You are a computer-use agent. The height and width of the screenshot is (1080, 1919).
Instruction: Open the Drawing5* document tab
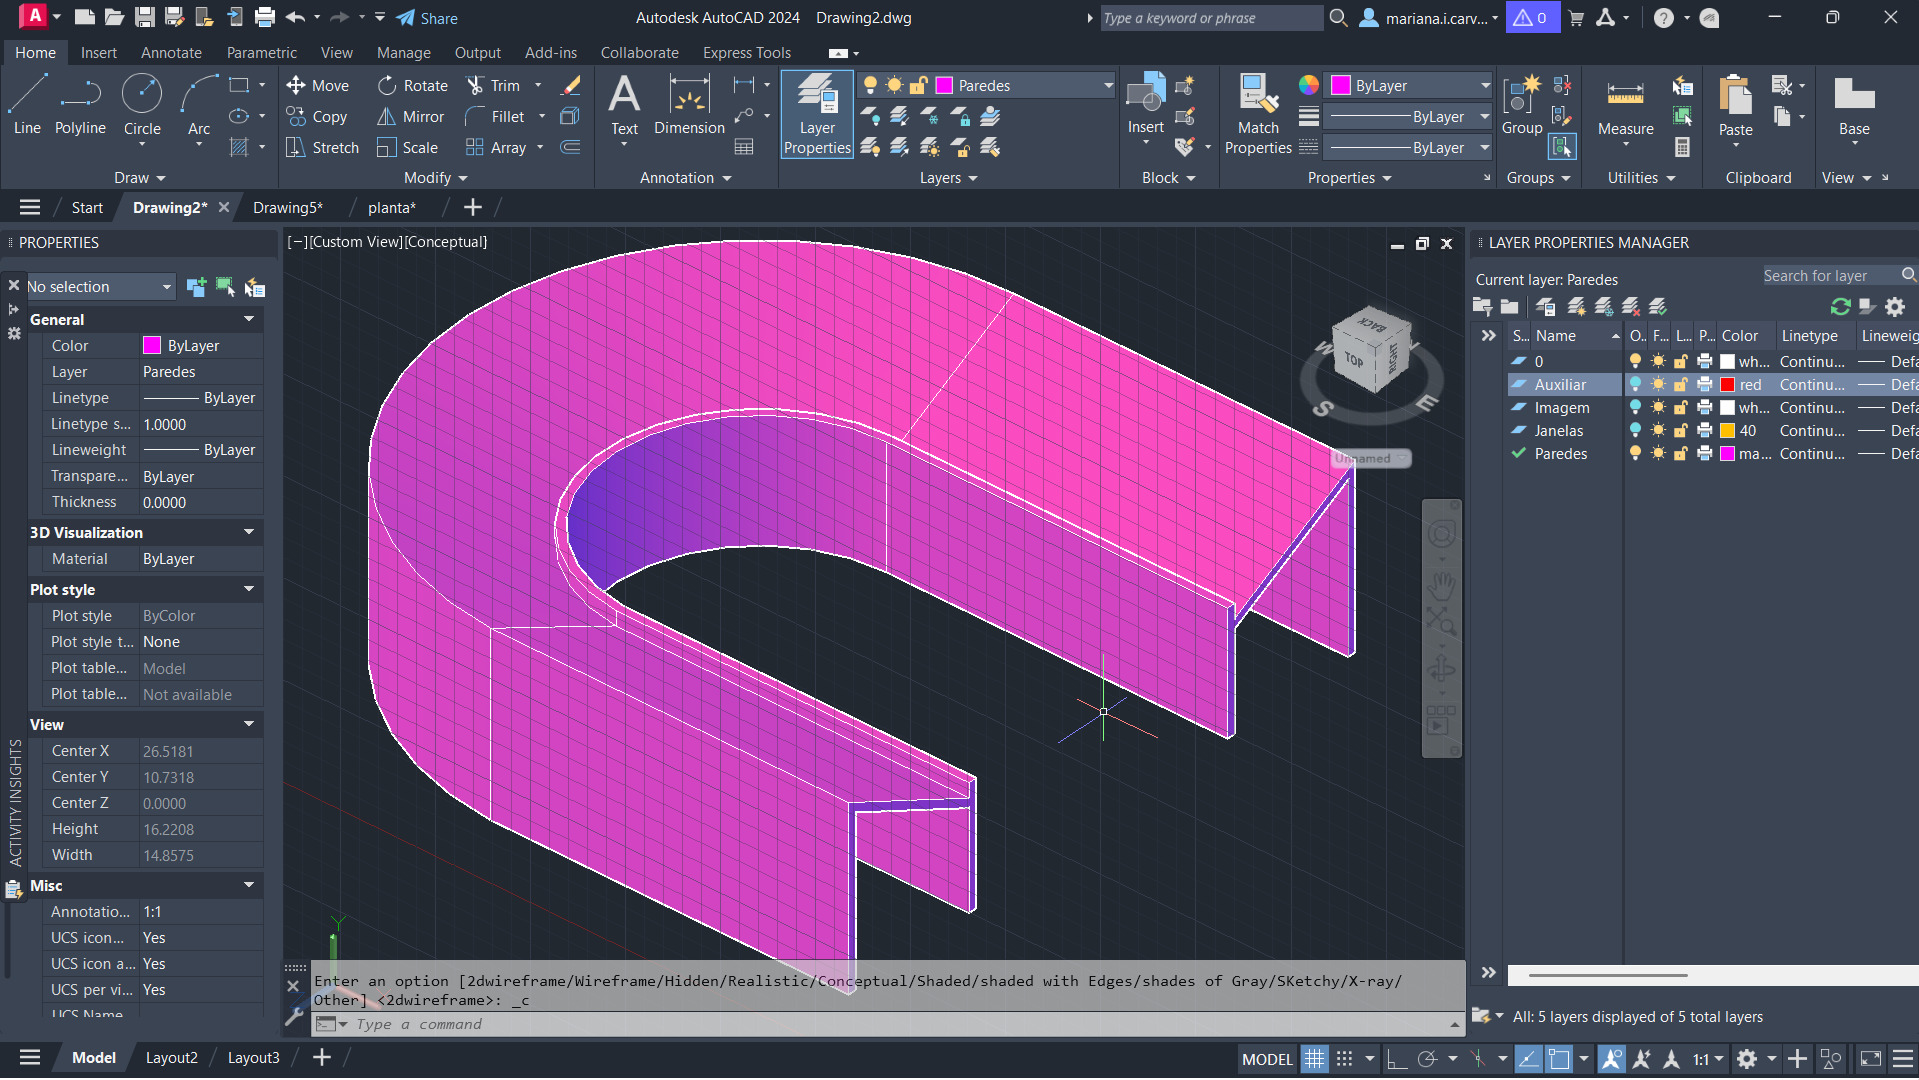pos(287,208)
